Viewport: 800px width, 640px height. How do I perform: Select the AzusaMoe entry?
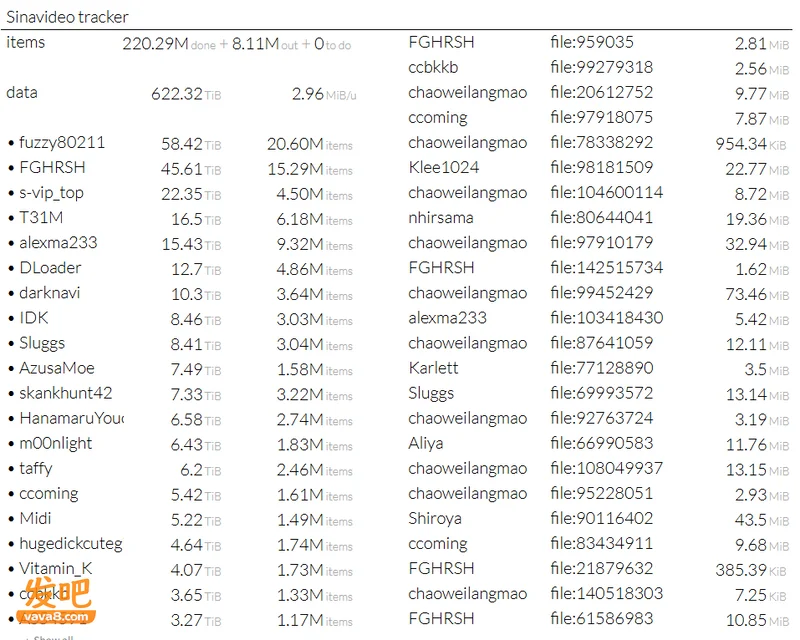coord(57,368)
